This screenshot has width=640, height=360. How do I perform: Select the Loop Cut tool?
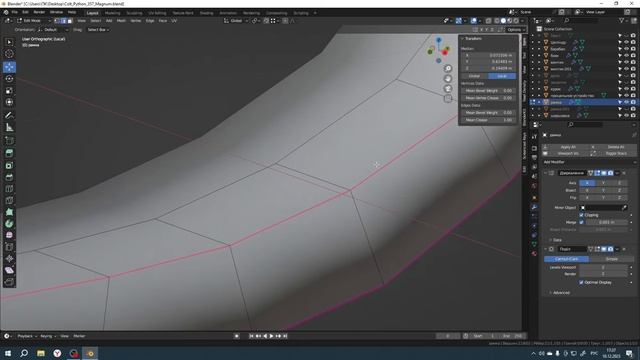(9, 189)
